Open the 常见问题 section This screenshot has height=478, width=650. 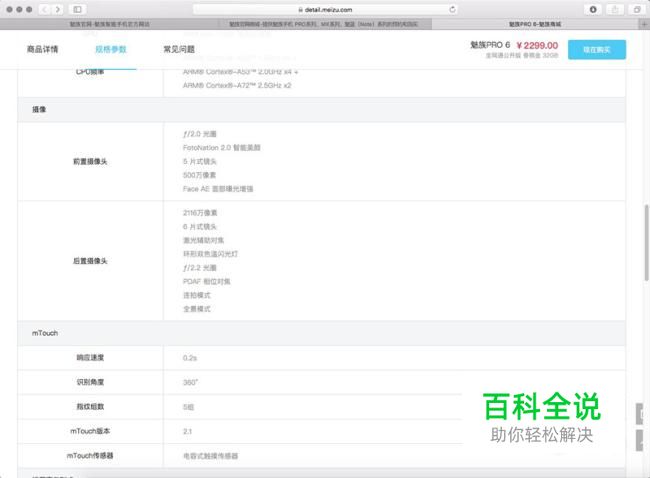179,49
